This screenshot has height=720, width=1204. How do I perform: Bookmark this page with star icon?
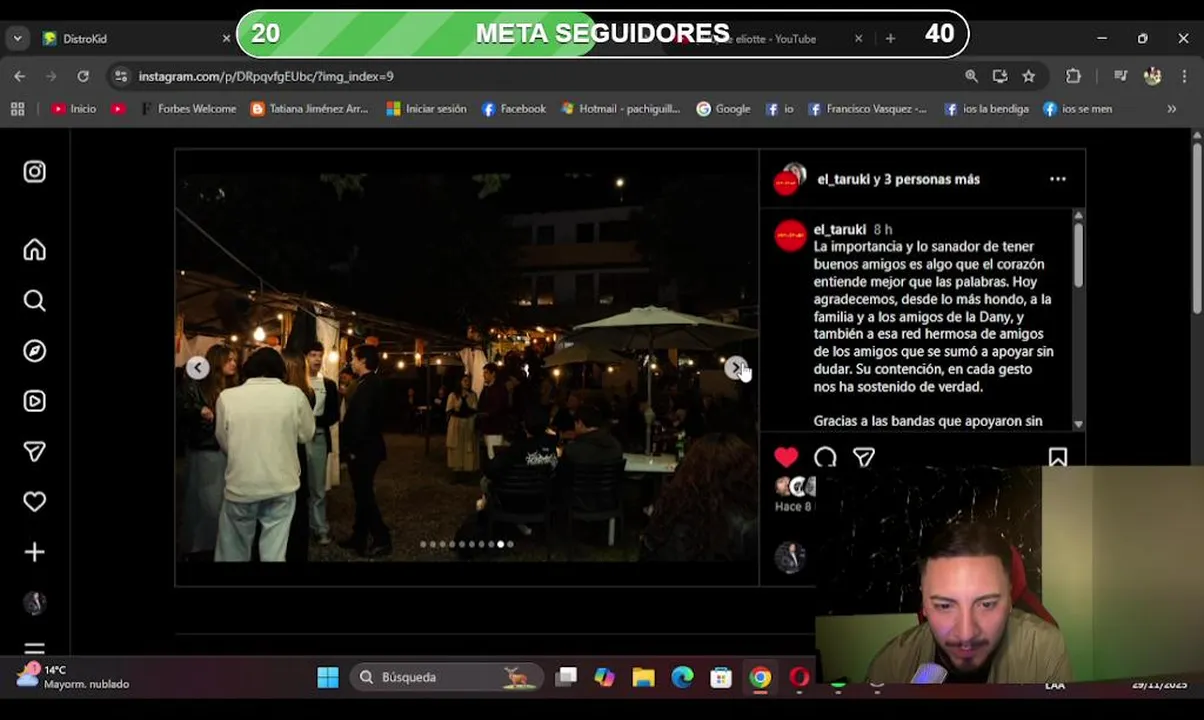point(1028,76)
